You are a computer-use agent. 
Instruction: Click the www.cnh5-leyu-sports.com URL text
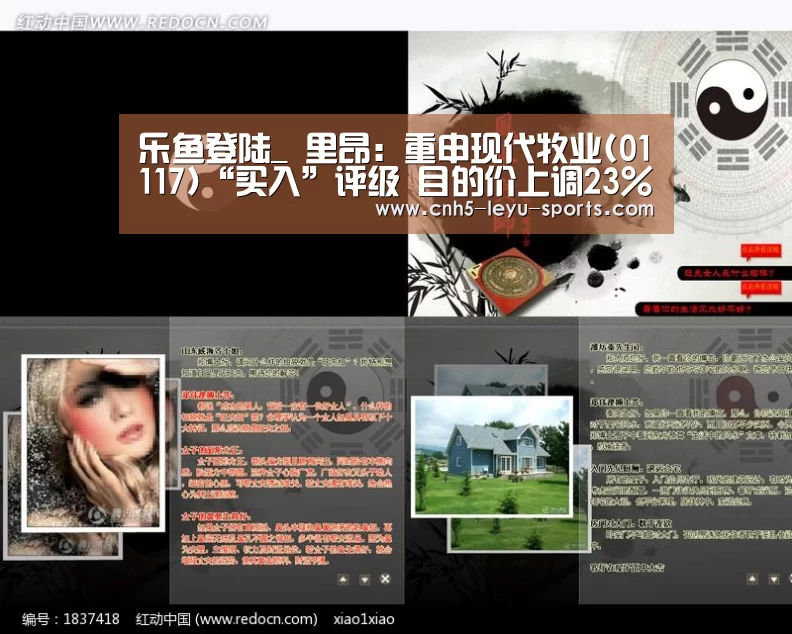[x=514, y=208]
